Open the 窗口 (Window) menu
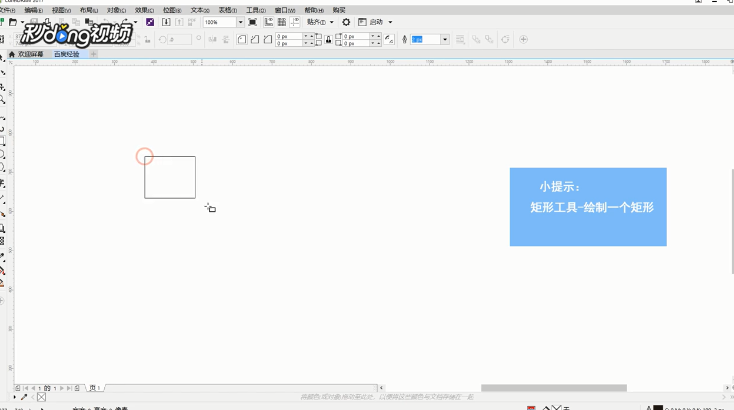Screen dimensions: 734x410 pos(285,10)
